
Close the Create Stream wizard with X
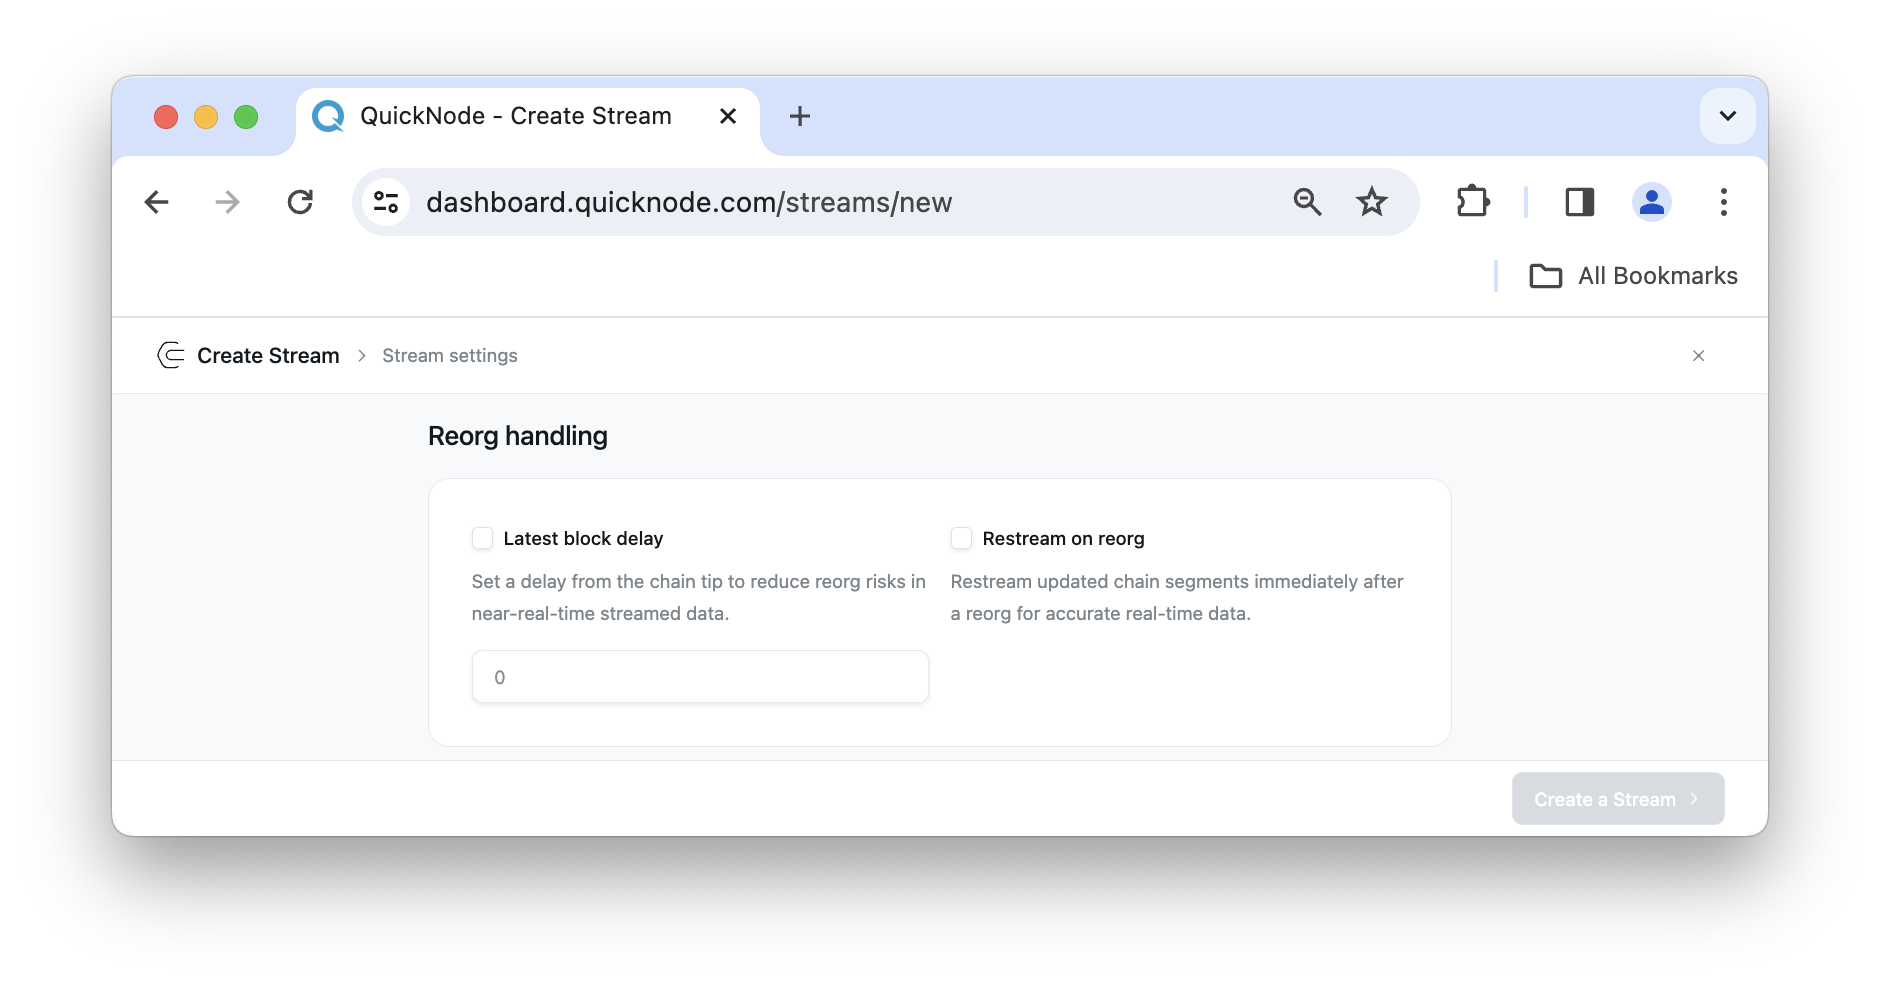pyautogui.click(x=1698, y=356)
